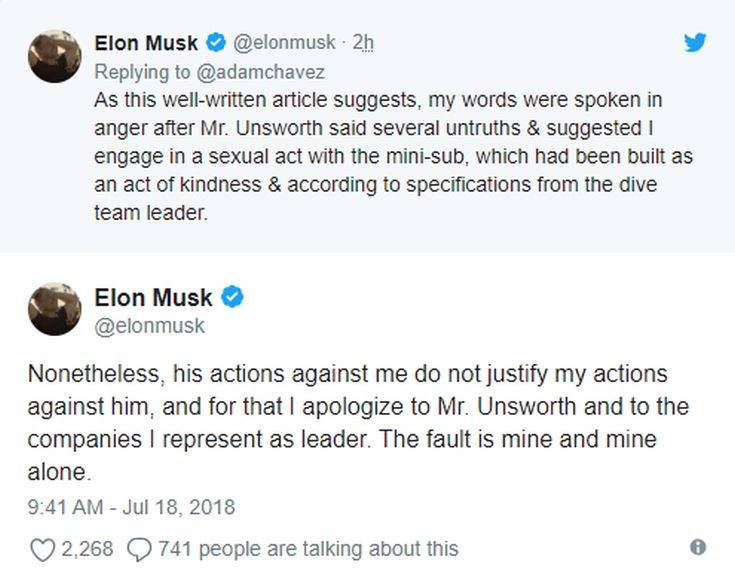Viewport: 735px width, 575px height.
Task: Open the 2h timestamp link
Action: click(x=364, y=42)
